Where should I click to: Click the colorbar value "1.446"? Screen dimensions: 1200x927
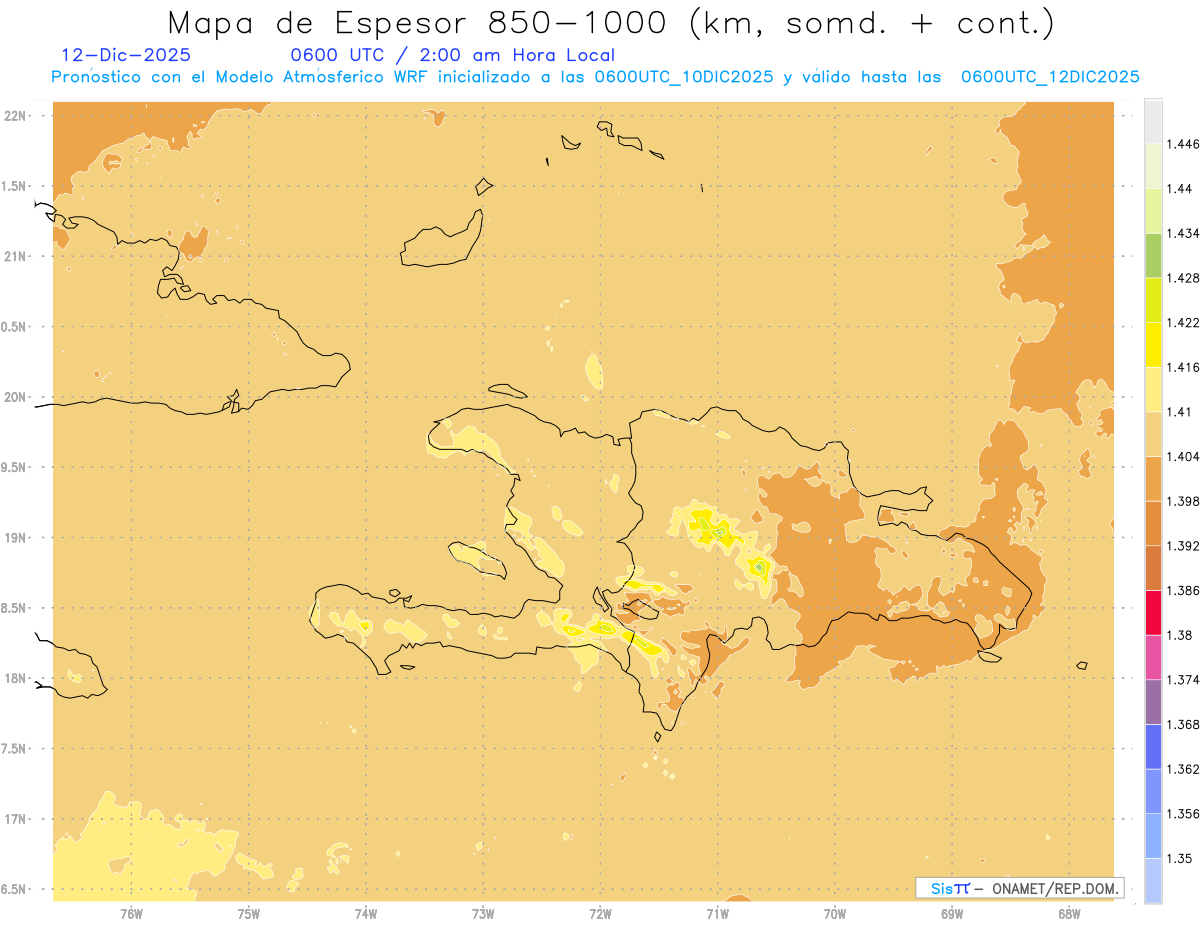1183,144
